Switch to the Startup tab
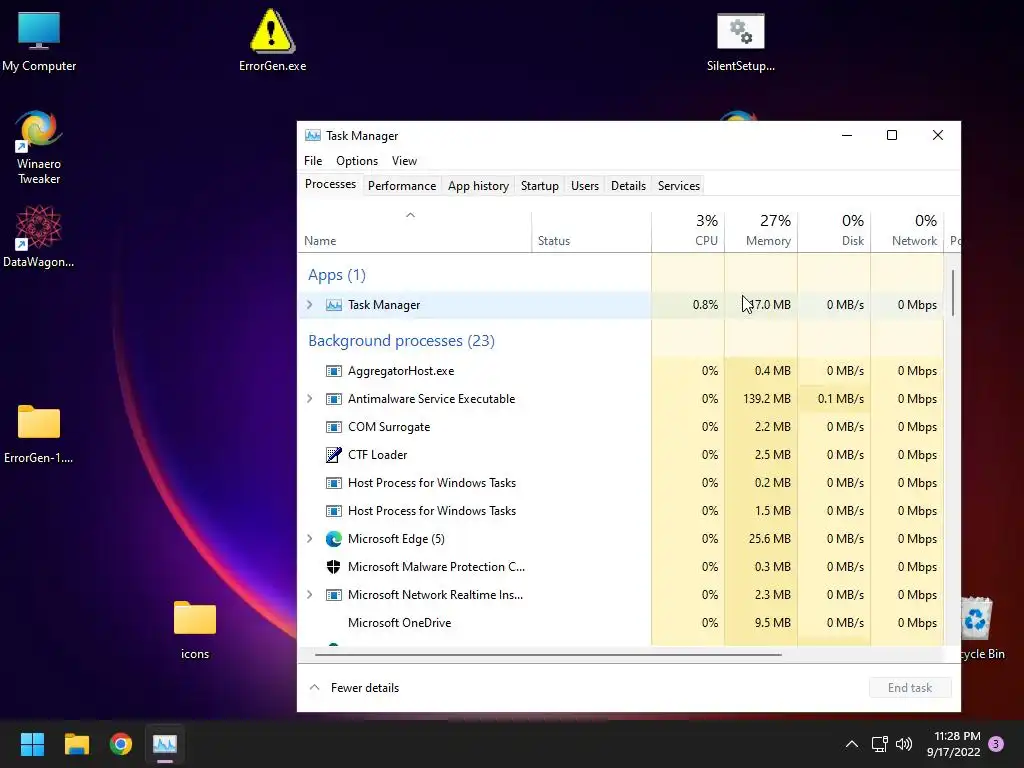 tap(539, 186)
